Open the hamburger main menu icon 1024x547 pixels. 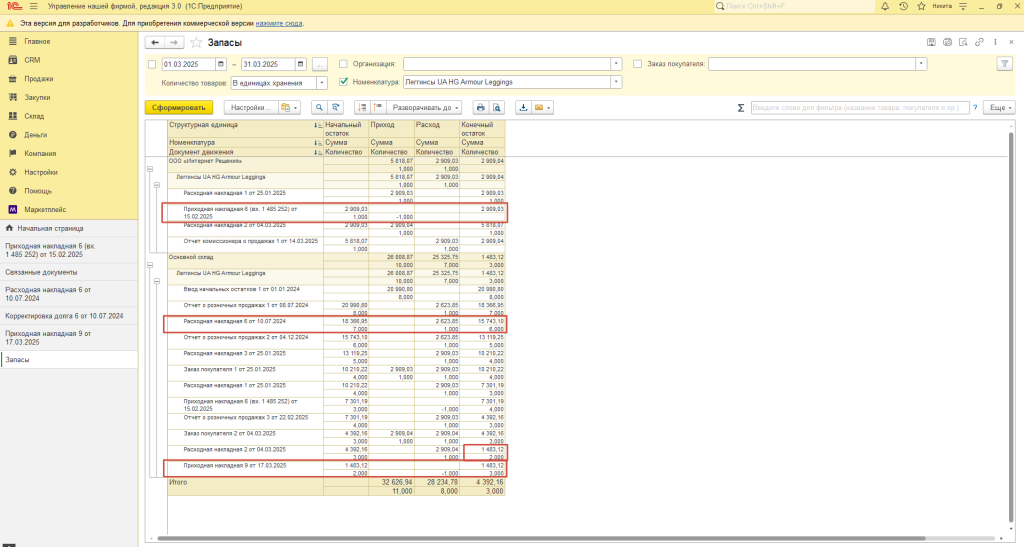pyautogui.click(x=33, y=7)
